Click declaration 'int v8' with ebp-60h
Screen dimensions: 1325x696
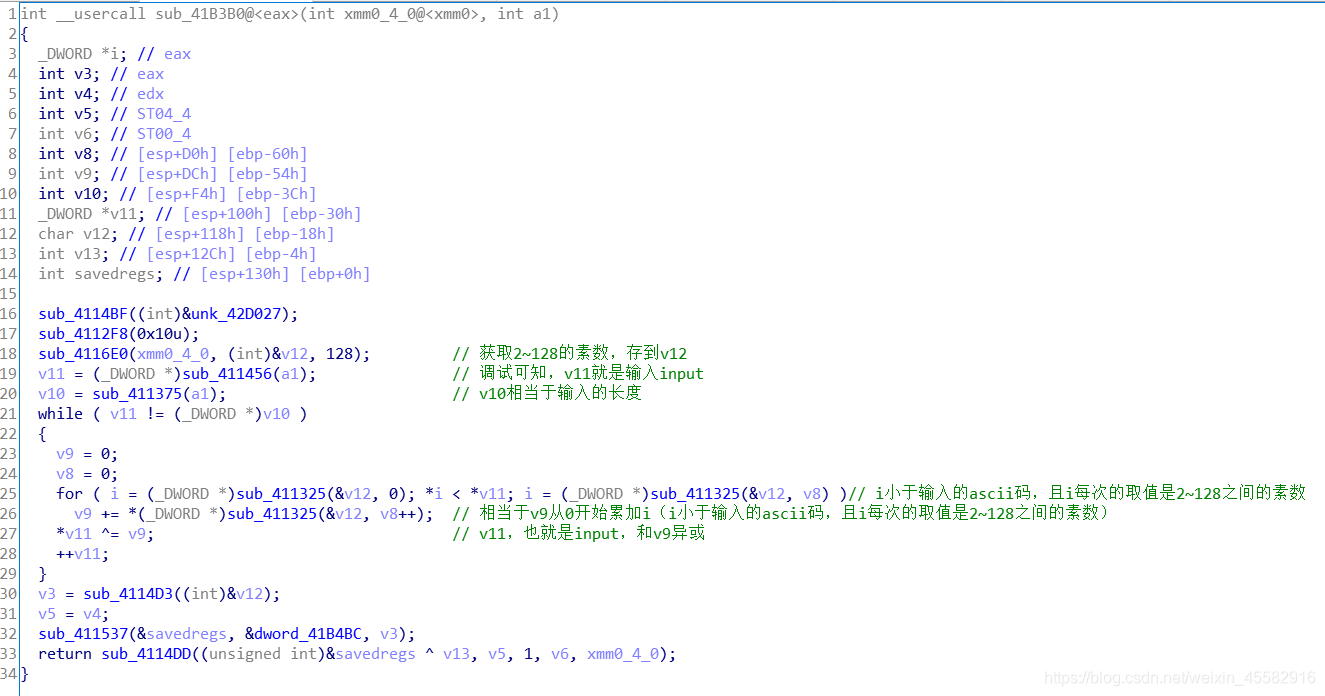point(173,153)
